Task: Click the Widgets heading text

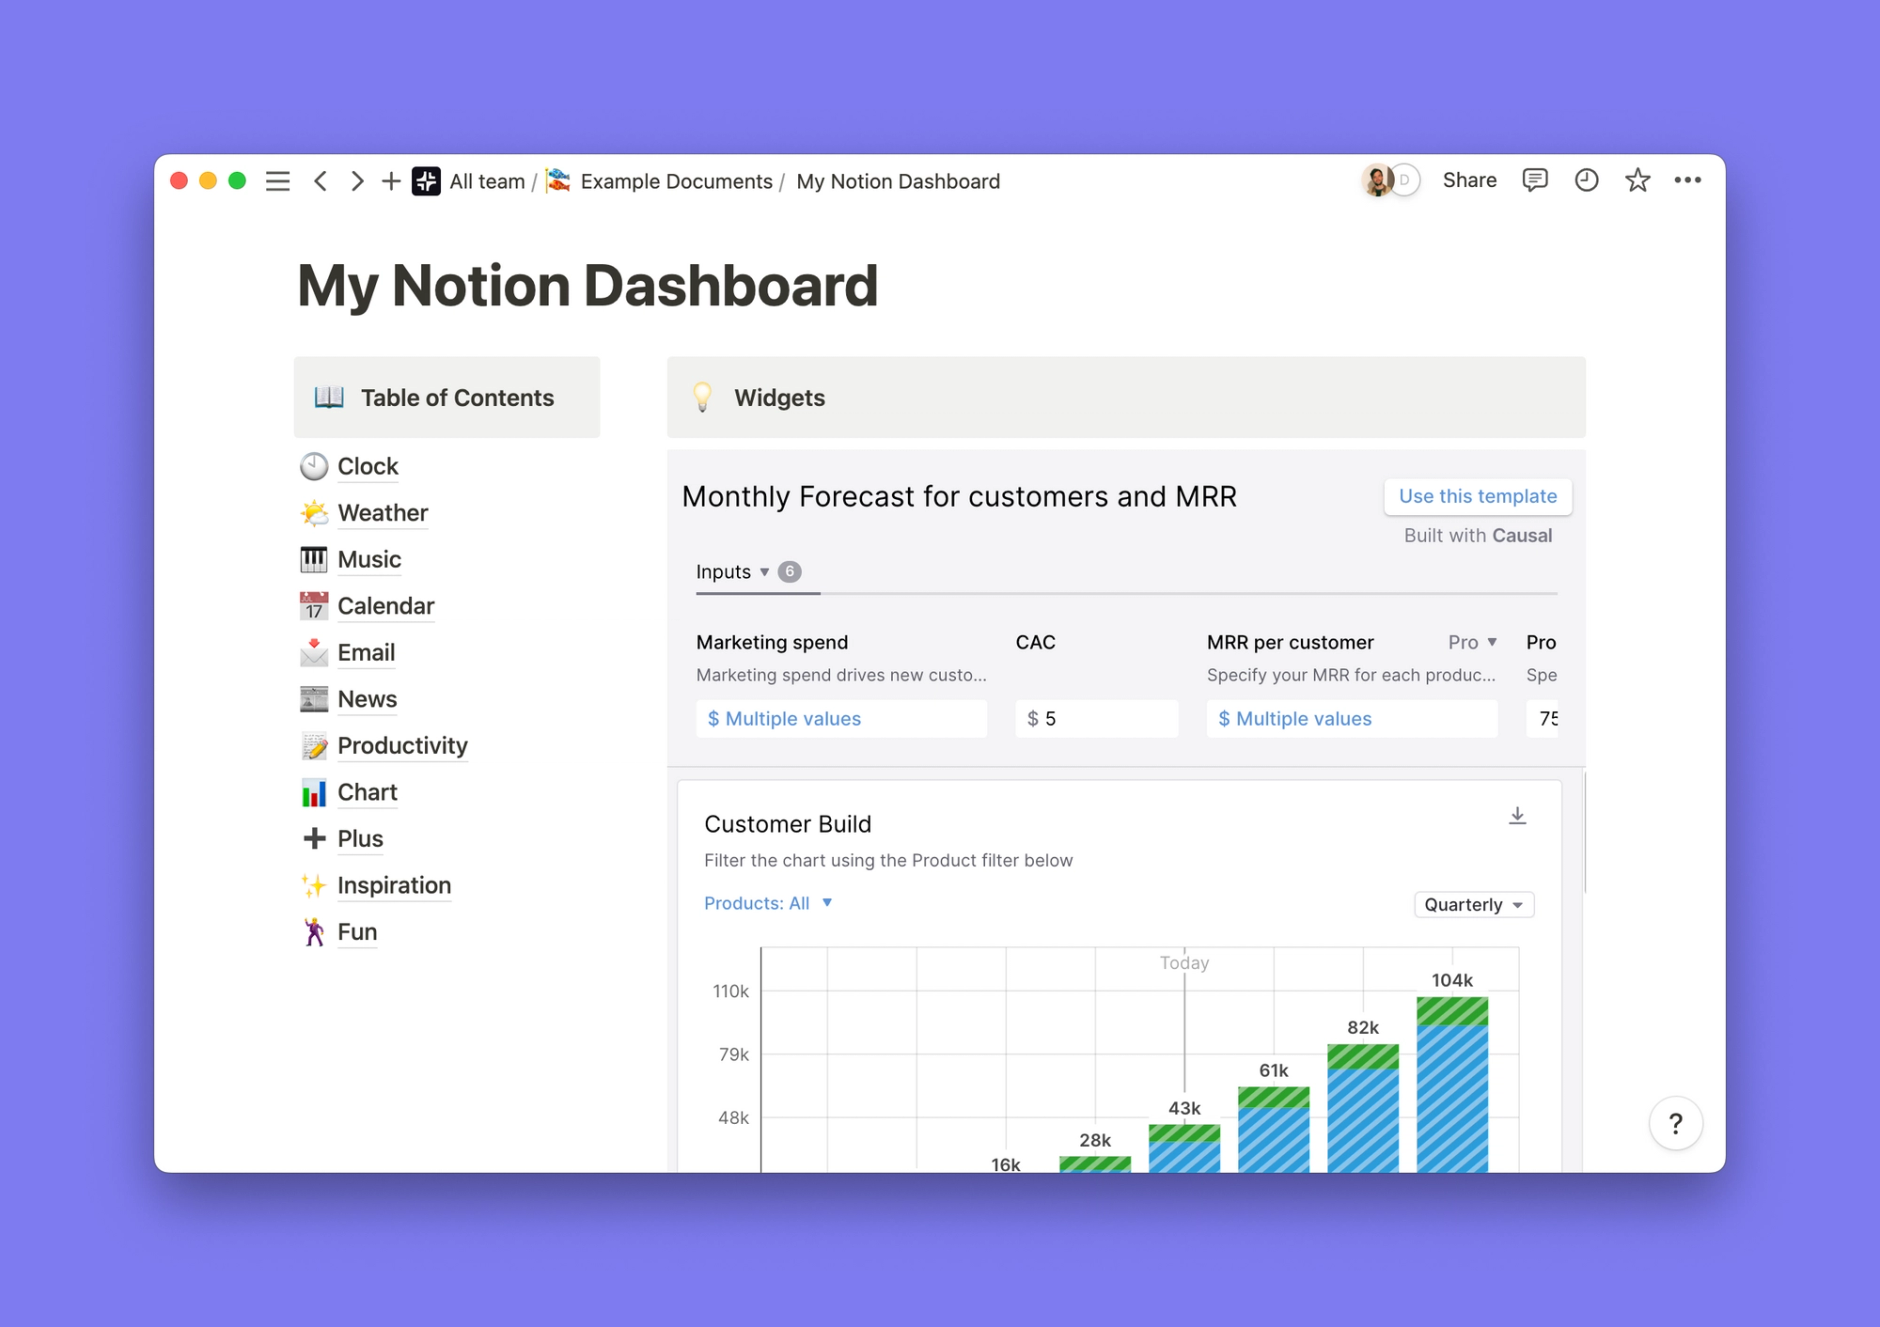Action: (x=779, y=397)
